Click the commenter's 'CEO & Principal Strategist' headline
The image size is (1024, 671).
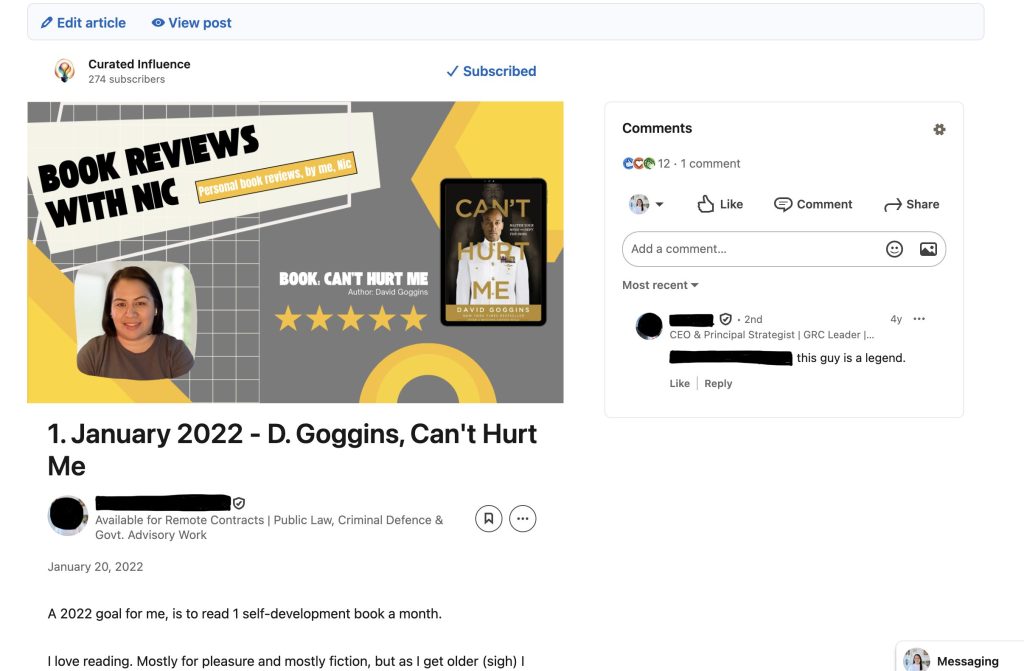(x=771, y=335)
